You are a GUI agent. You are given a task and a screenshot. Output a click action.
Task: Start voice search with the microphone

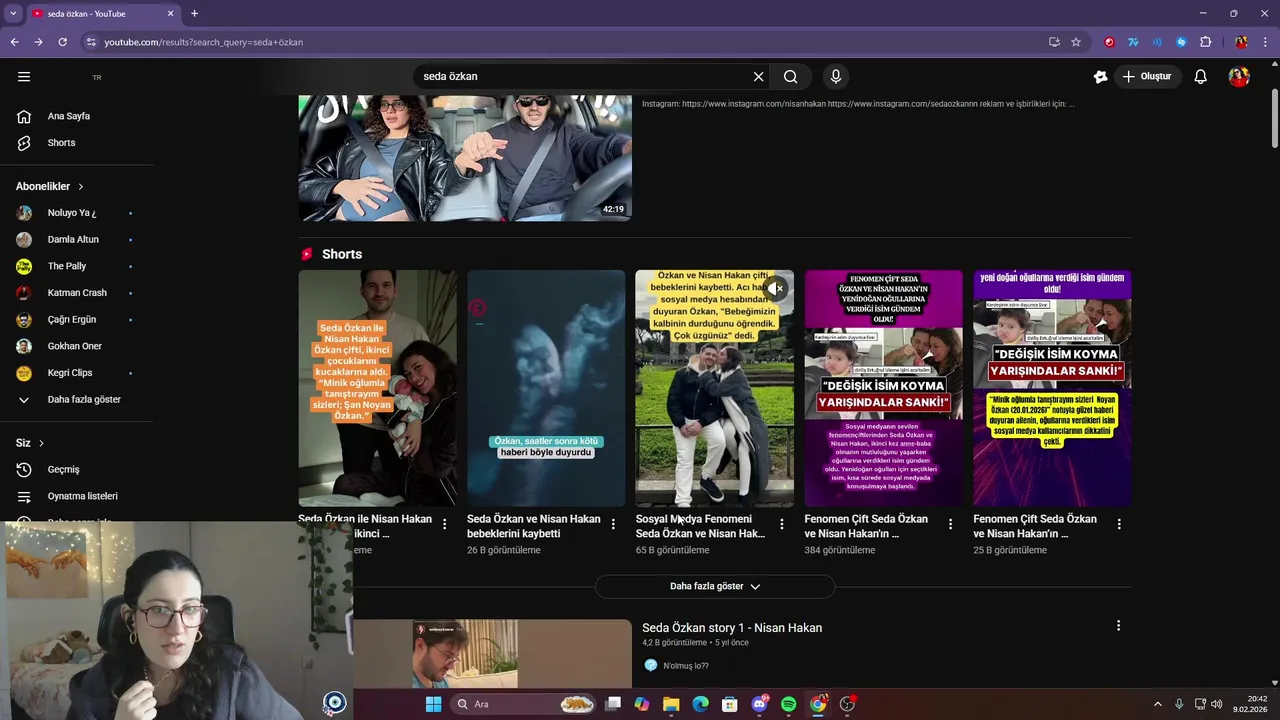pos(836,77)
